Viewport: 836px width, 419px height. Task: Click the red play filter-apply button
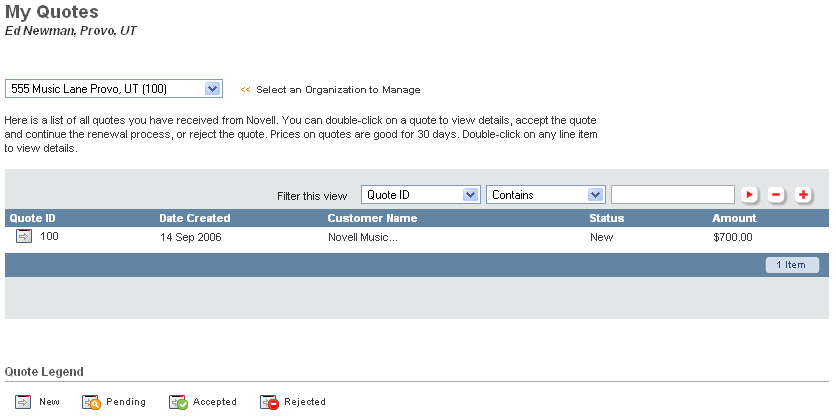click(749, 195)
